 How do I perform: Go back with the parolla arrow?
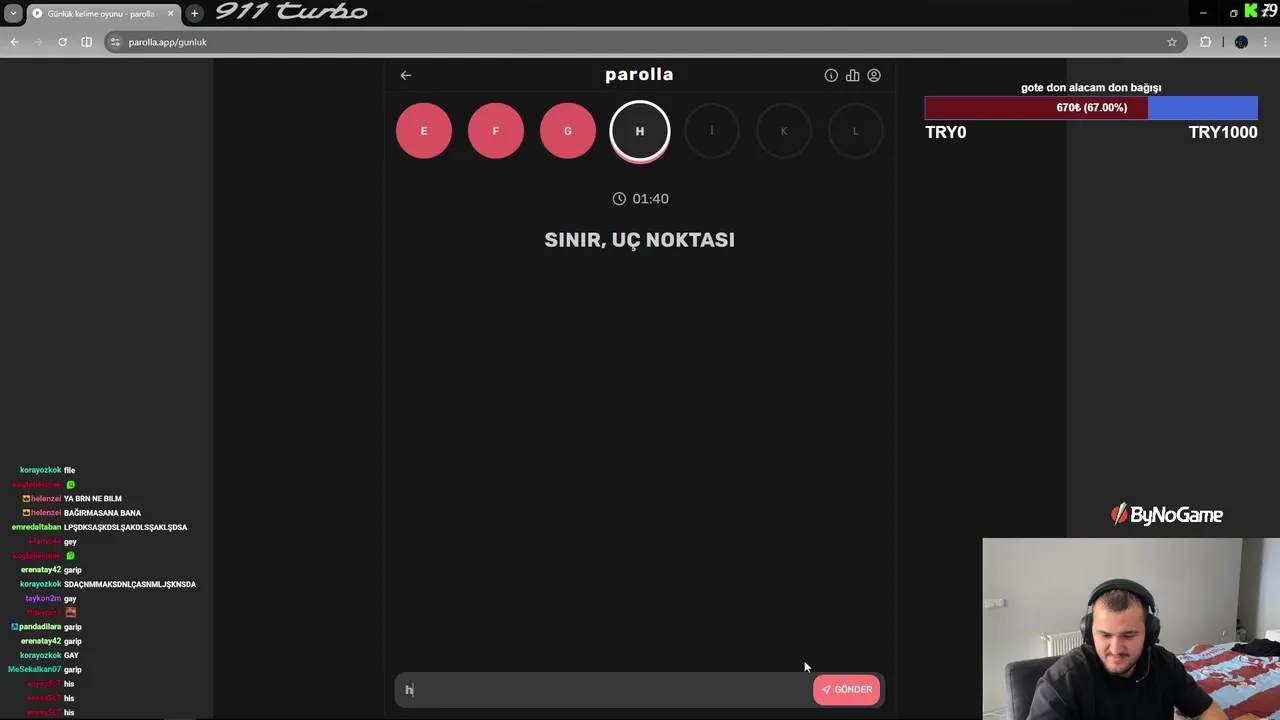(406, 75)
